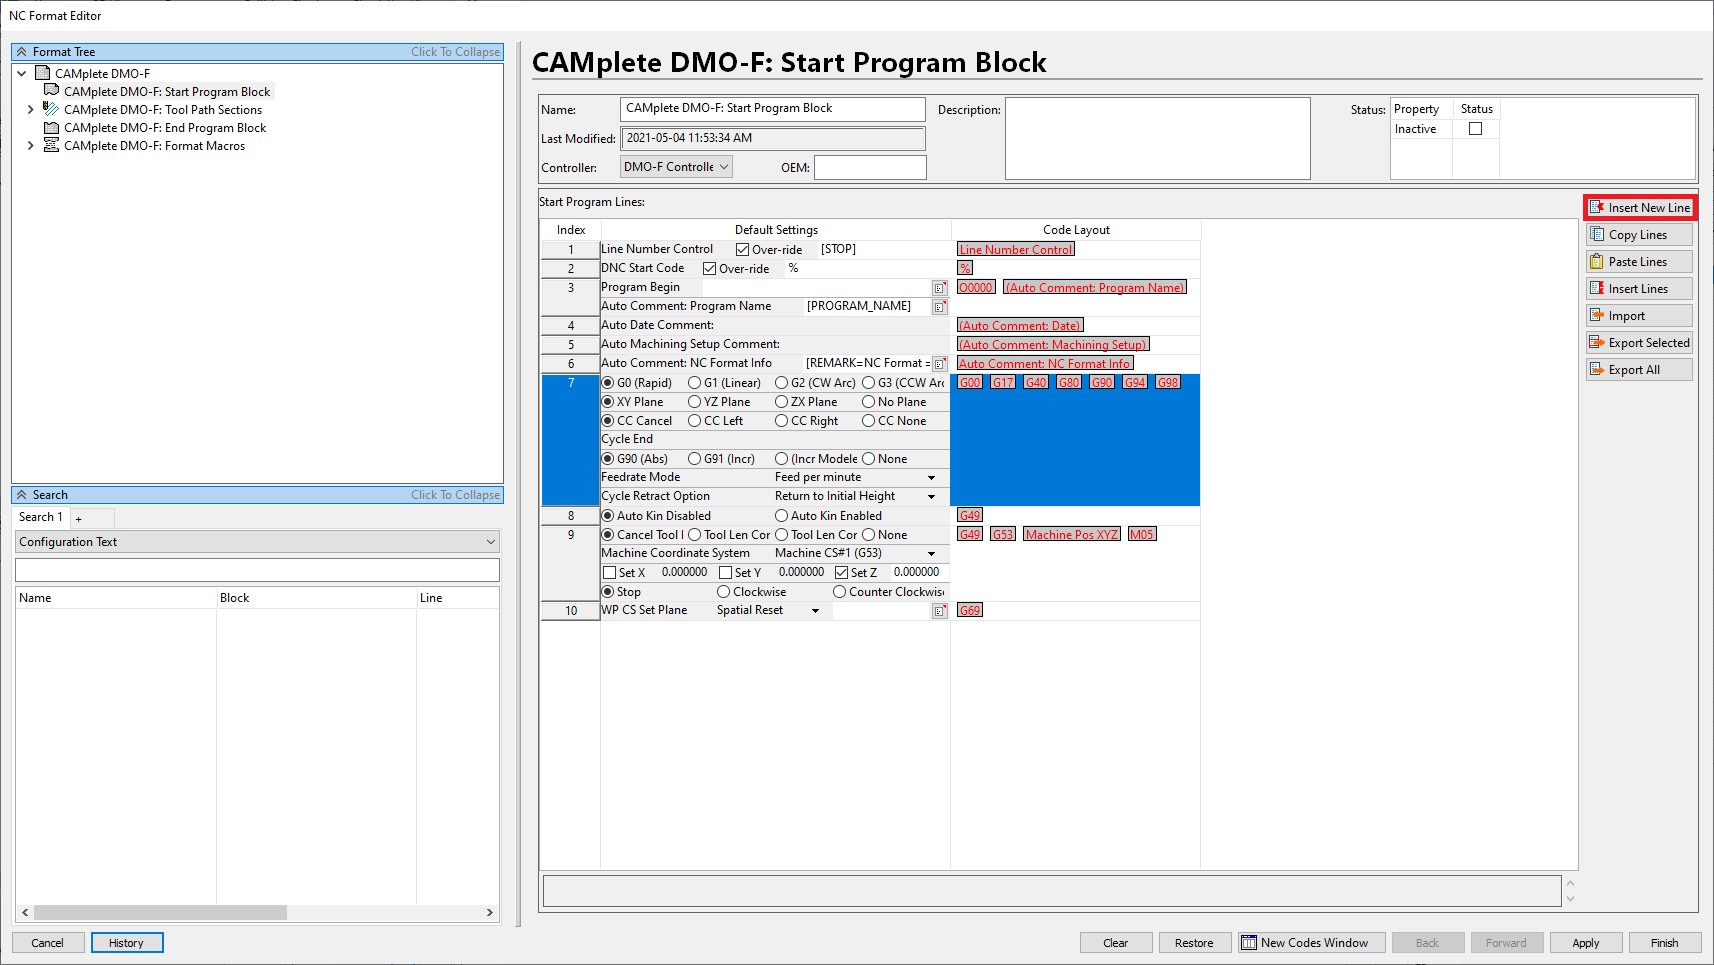Image resolution: width=1714 pixels, height=965 pixels.
Task: Toggle DNC Start Code Over-ride checkbox
Action: [710, 269]
